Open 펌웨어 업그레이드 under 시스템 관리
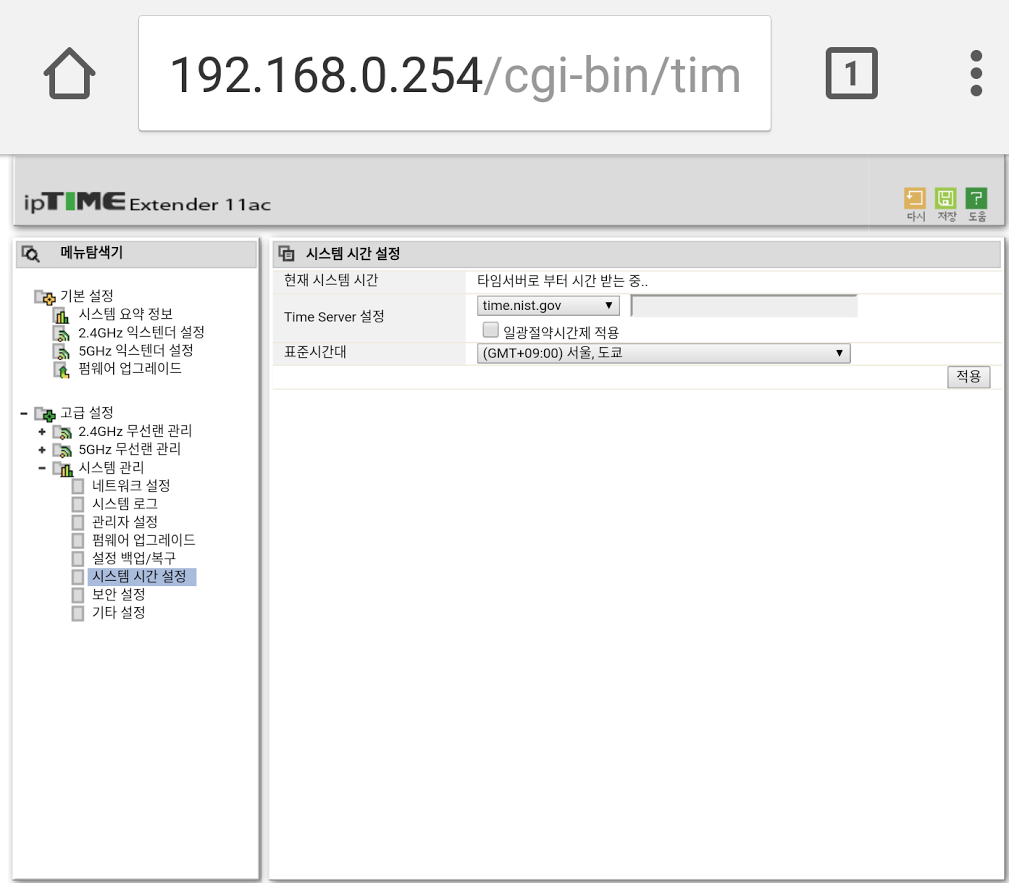The height and width of the screenshot is (883, 1009). [x=143, y=540]
